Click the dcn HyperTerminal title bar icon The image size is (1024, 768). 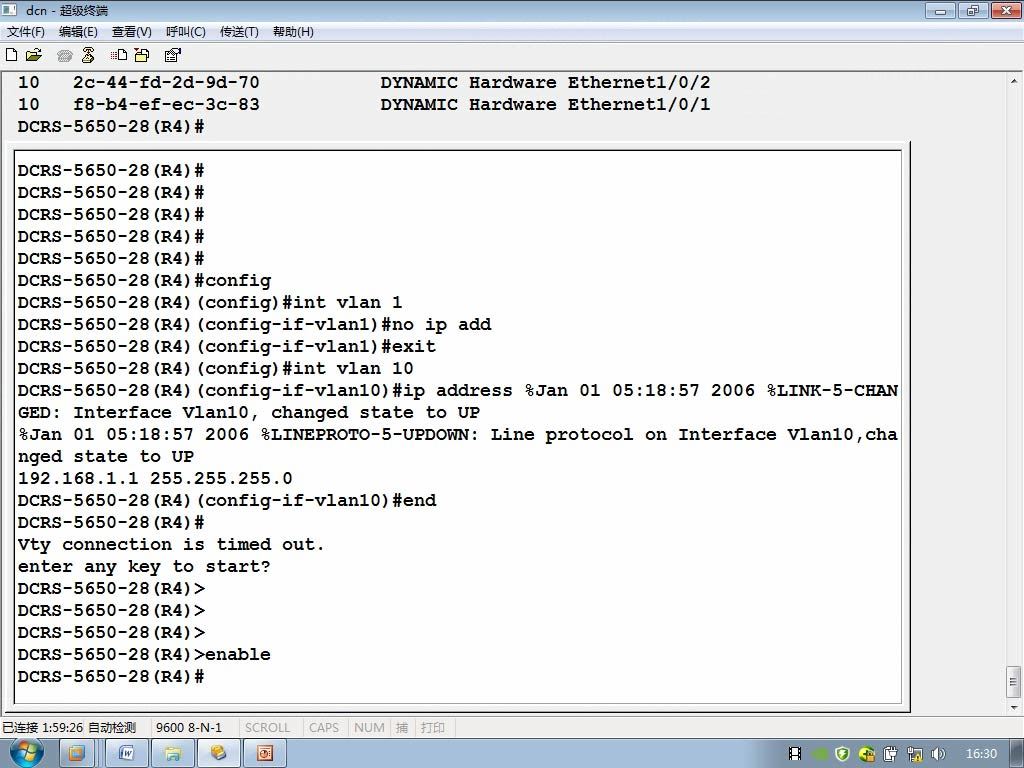(x=10, y=10)
